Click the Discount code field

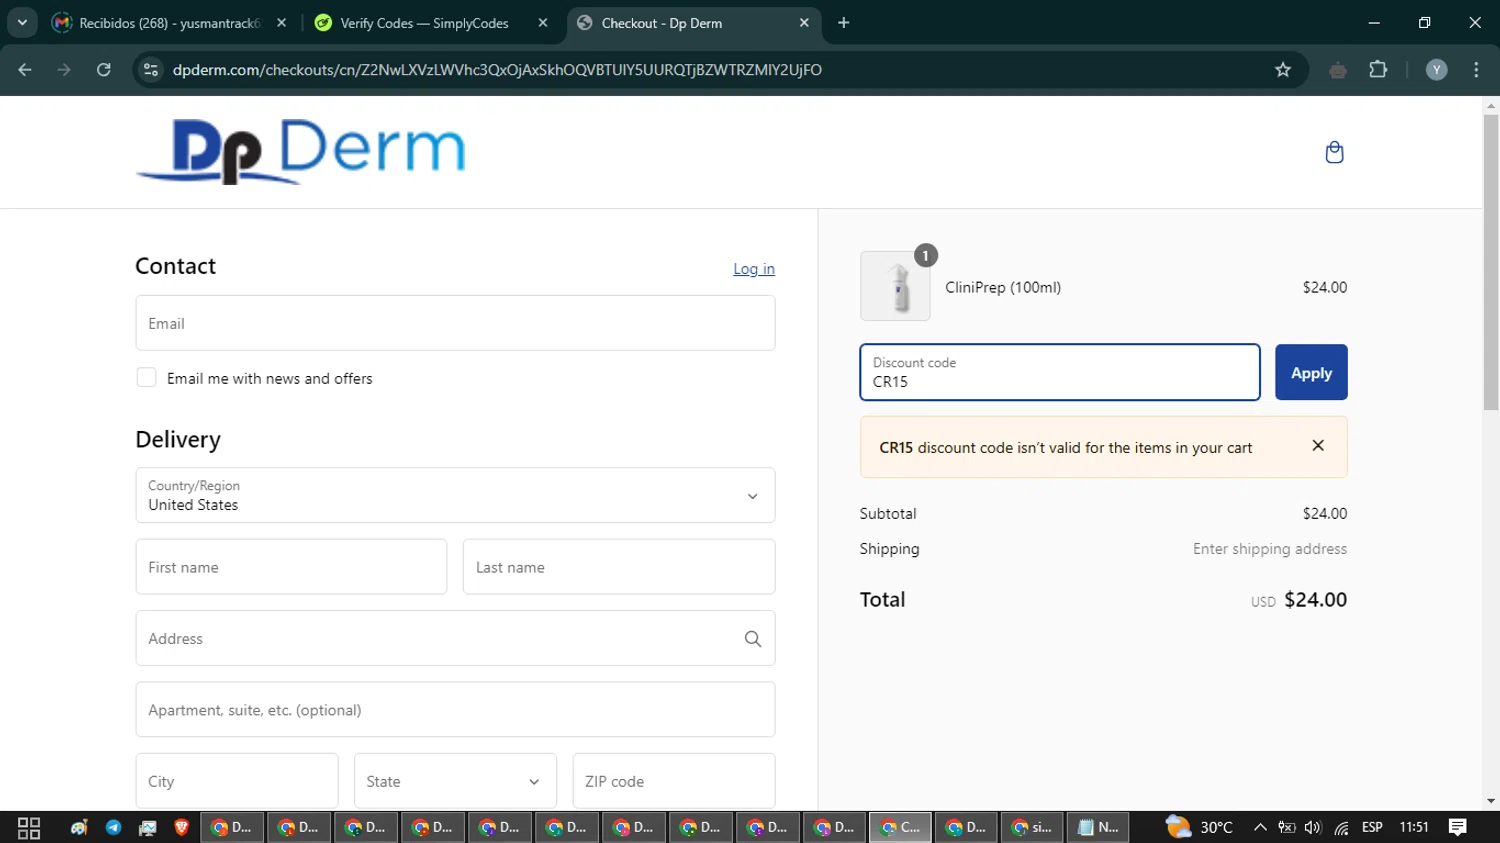pos(1060,372)
